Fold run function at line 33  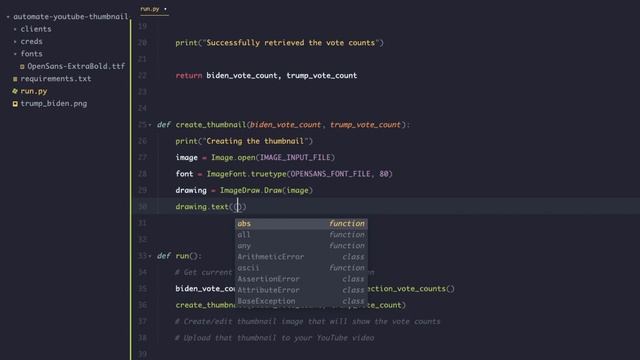150,256
